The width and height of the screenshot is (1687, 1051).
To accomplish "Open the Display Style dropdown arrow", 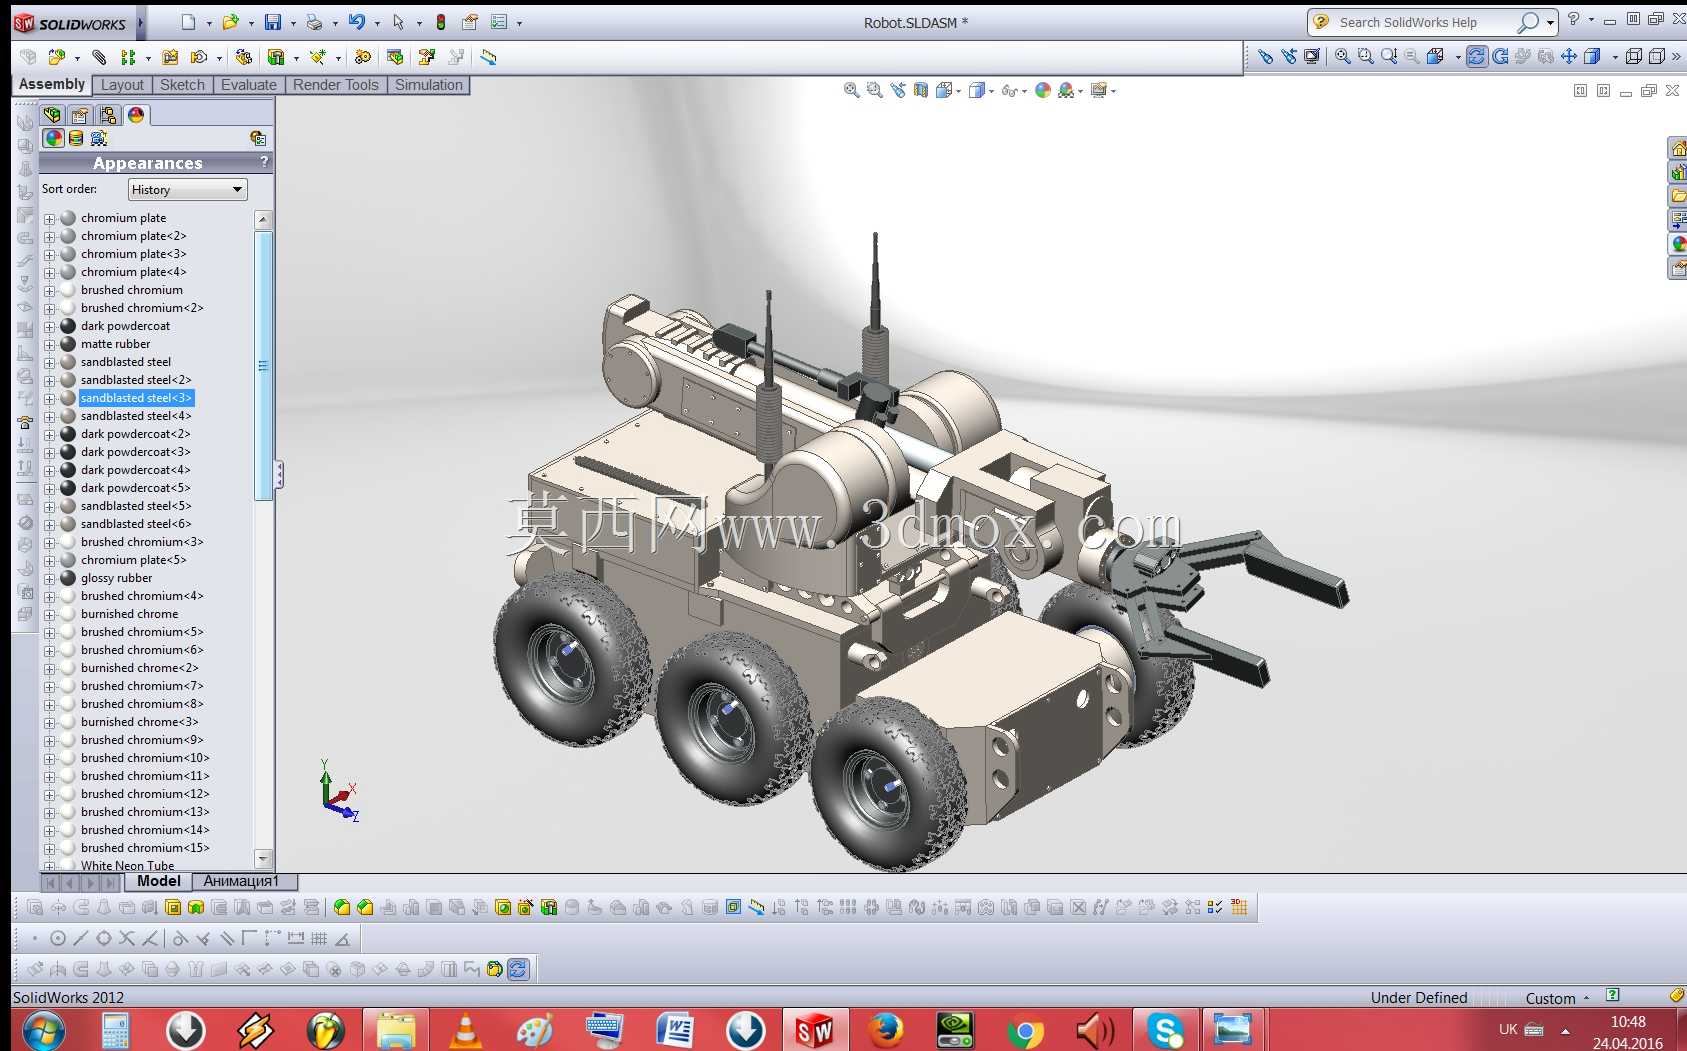I will [991, 91].
